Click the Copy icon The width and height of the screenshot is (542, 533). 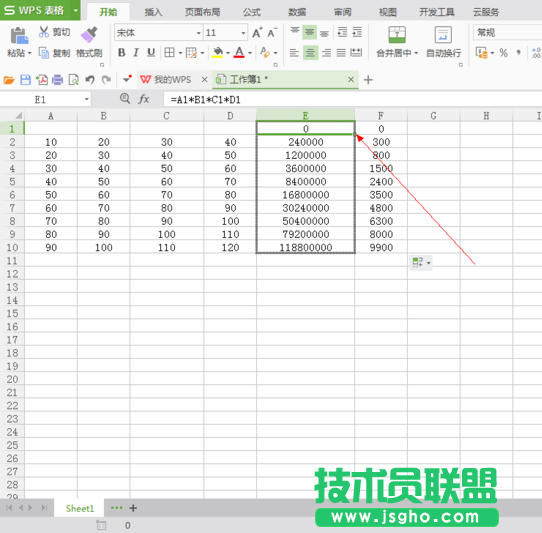click(44, 53)
